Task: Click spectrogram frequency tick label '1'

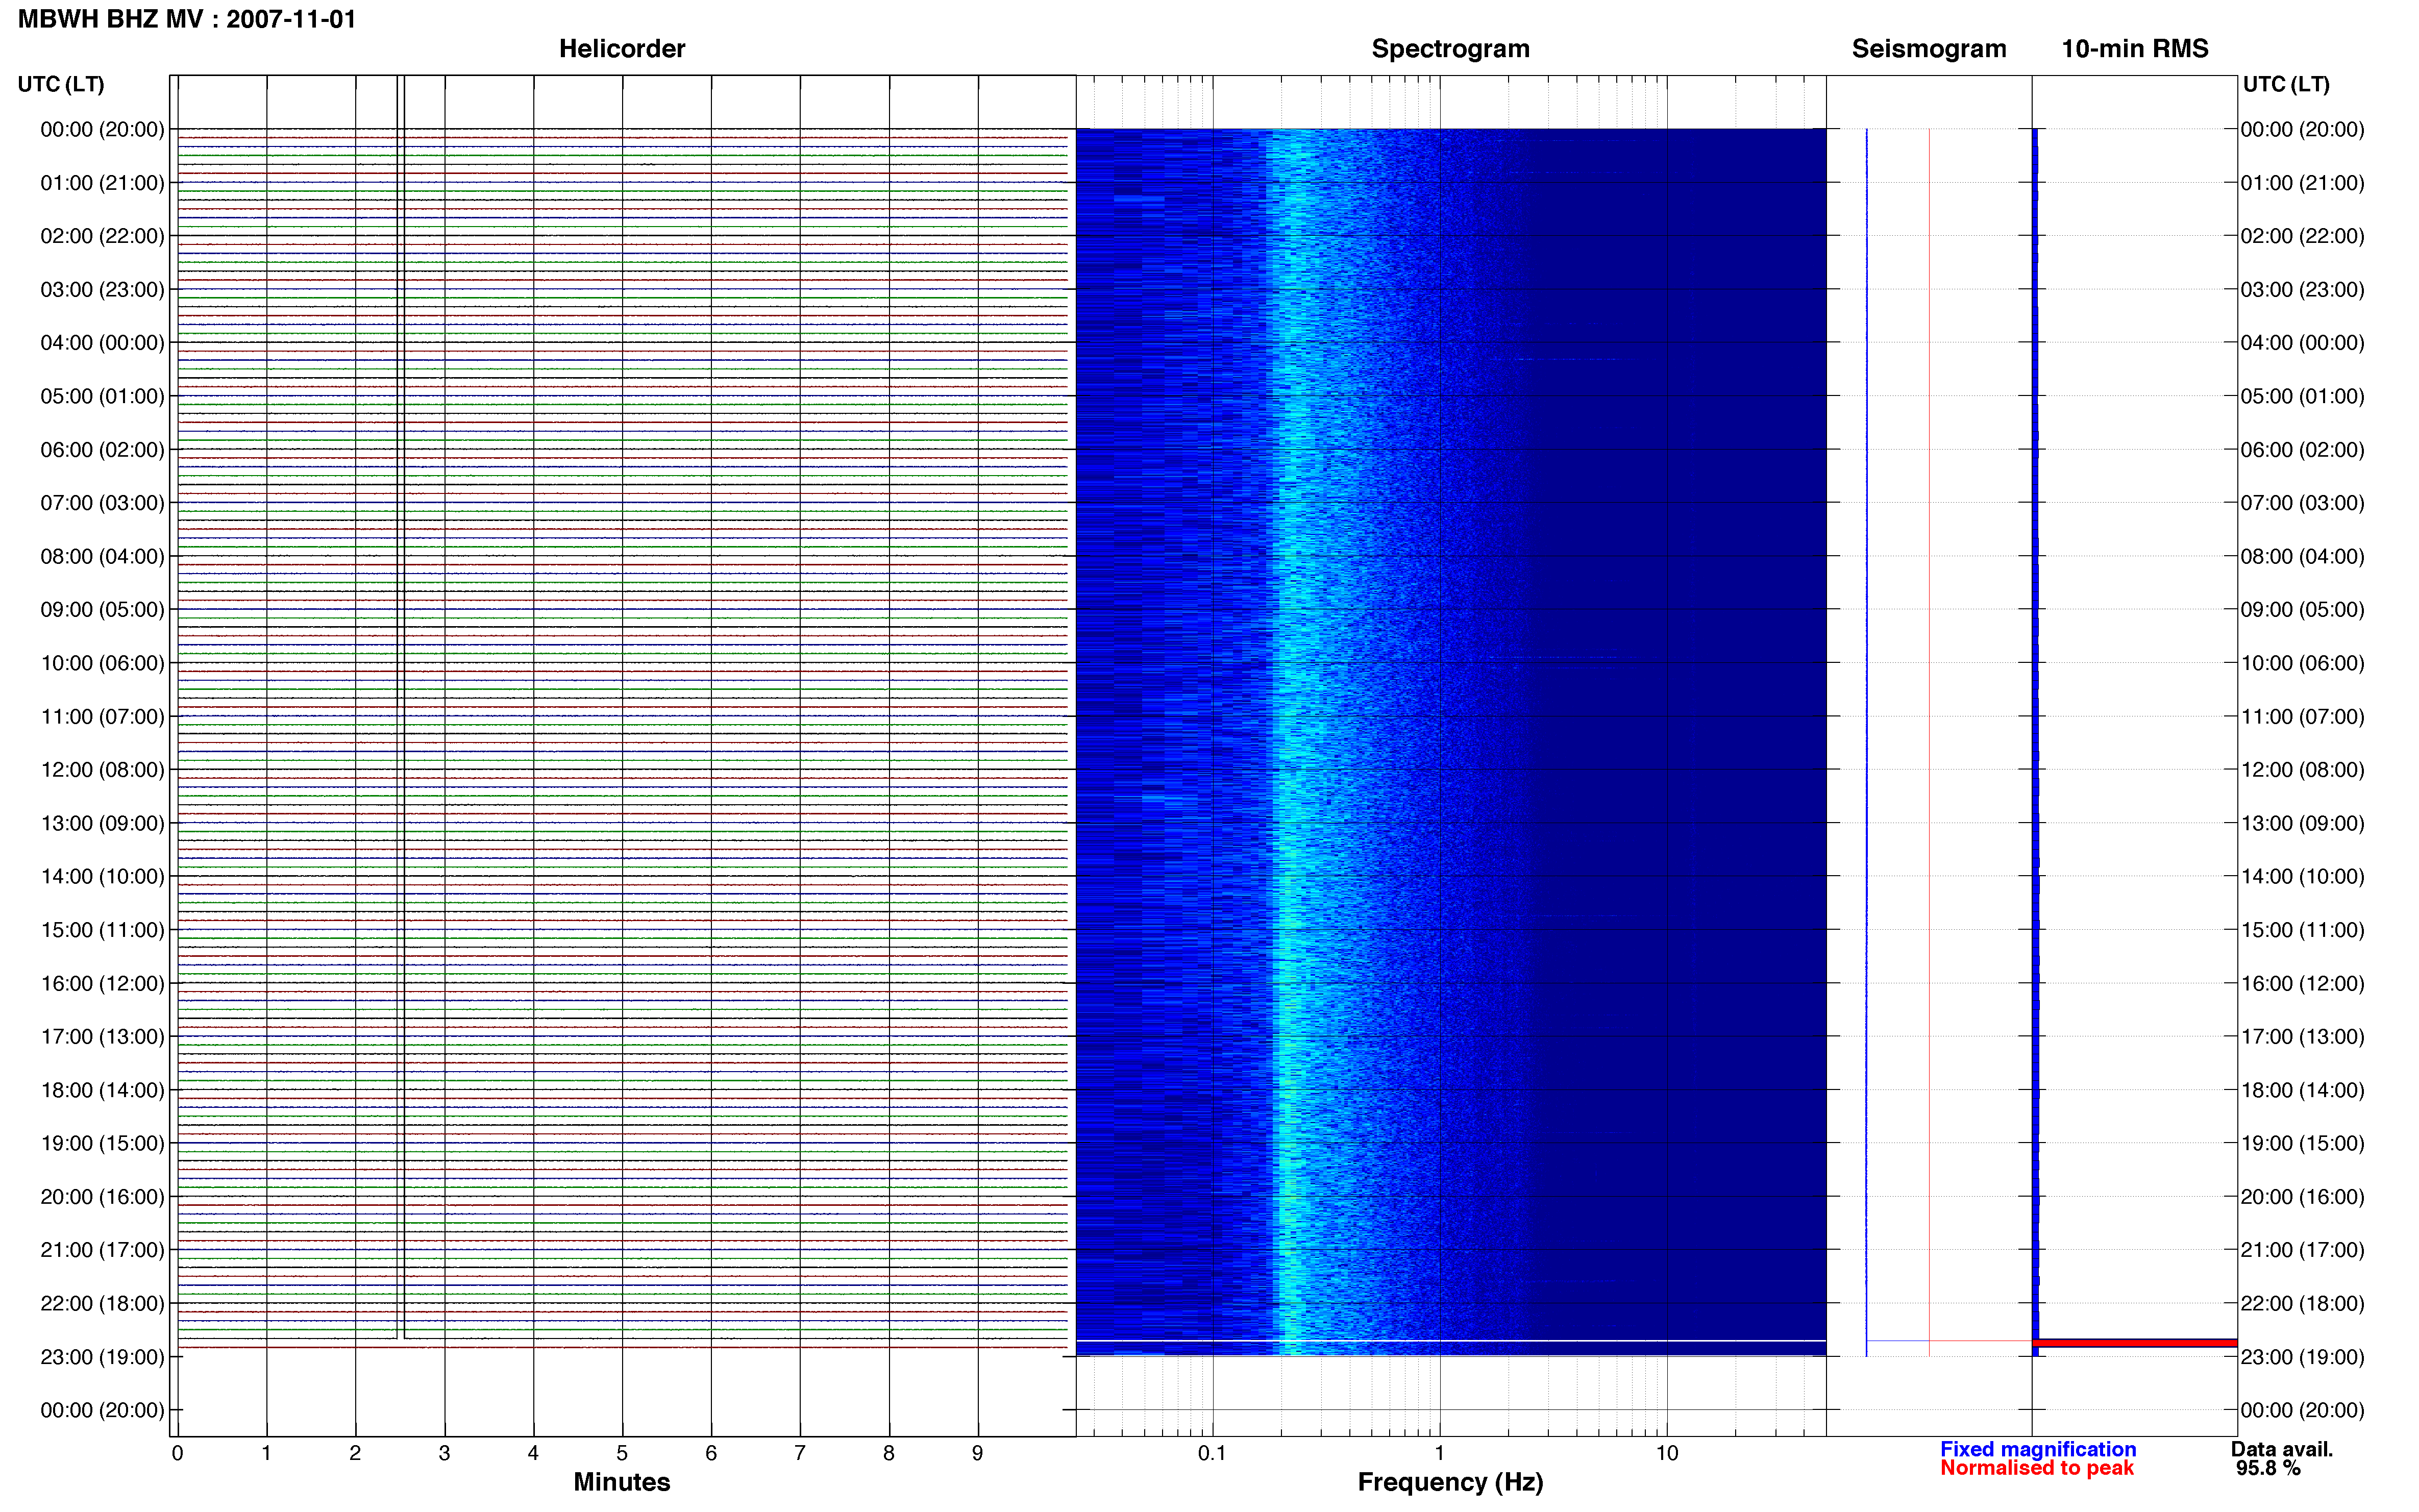Action: [1439, 1454]
